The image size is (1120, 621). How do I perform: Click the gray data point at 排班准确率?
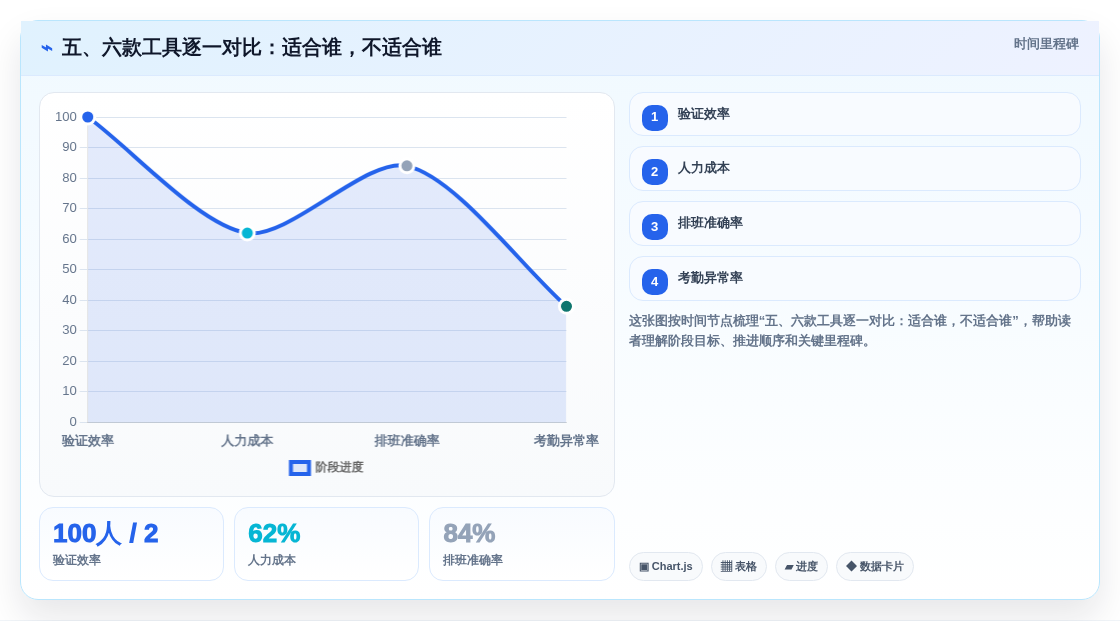coord(406,166)
